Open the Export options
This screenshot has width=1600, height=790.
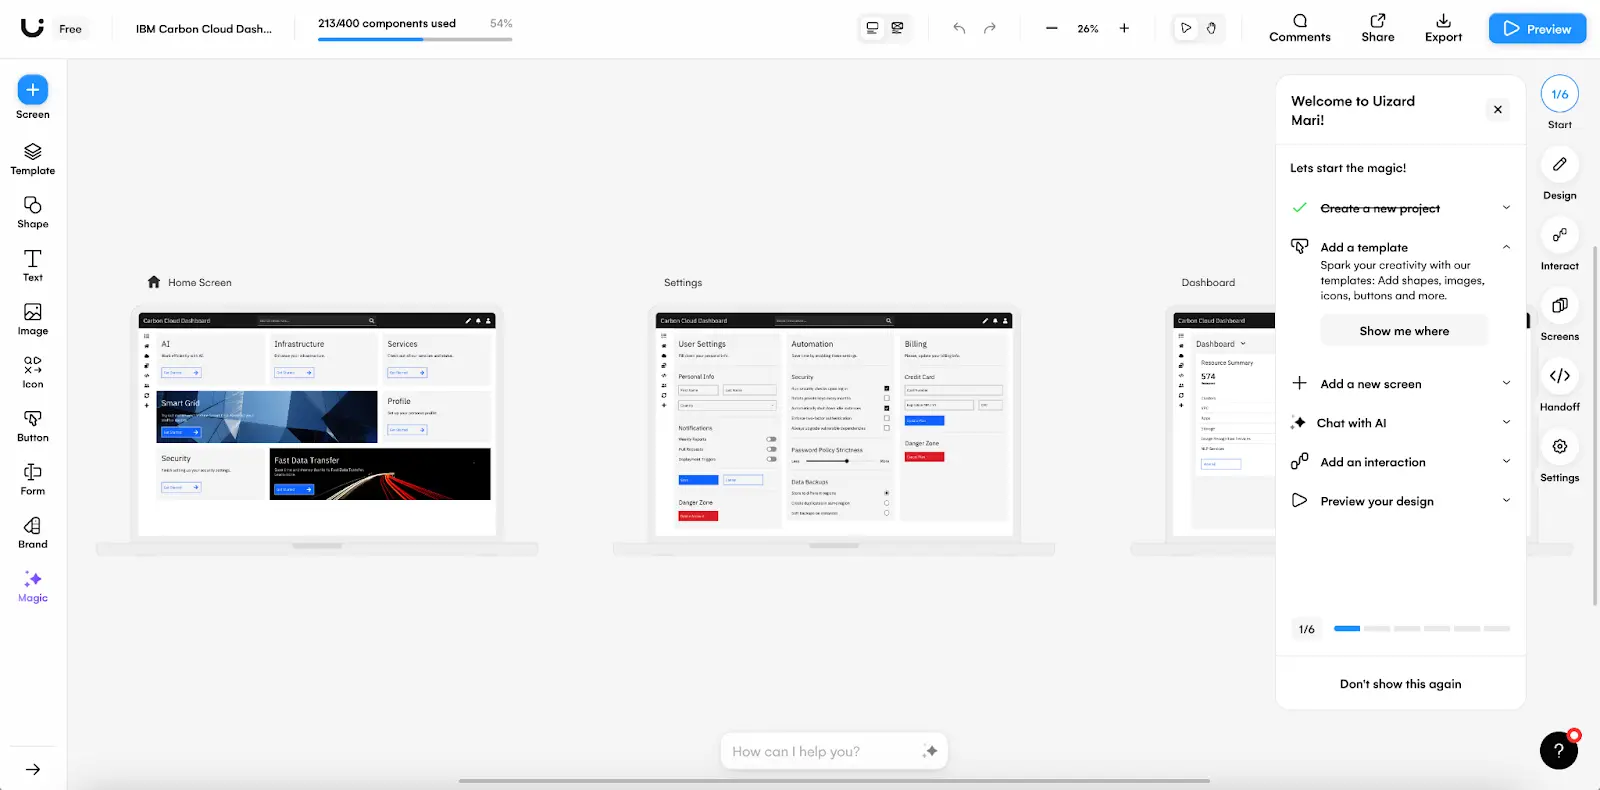(1443, 28)
